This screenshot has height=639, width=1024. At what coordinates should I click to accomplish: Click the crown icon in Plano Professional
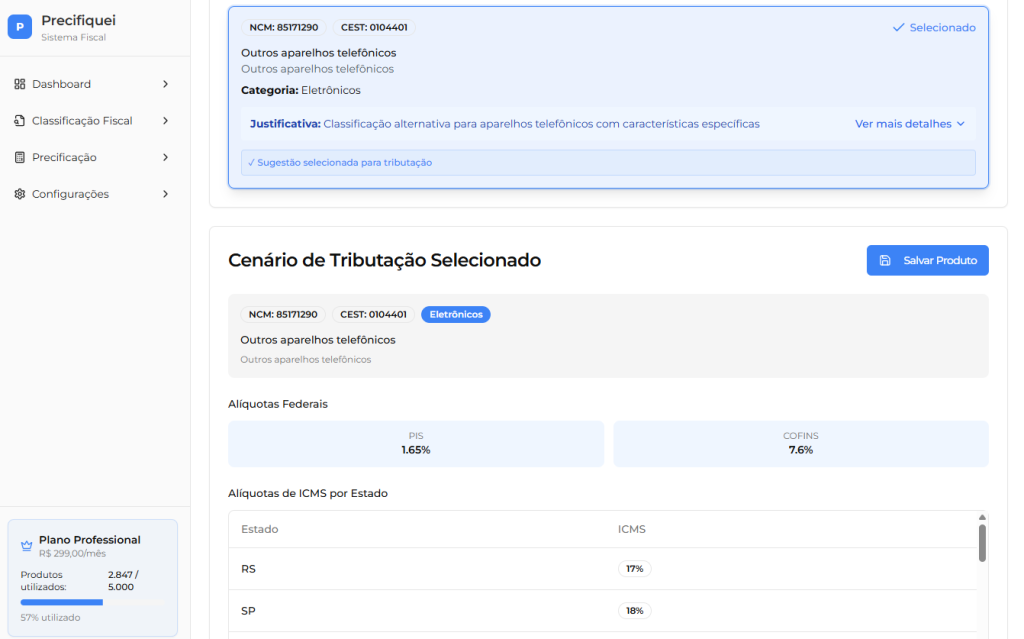[27, 546]
